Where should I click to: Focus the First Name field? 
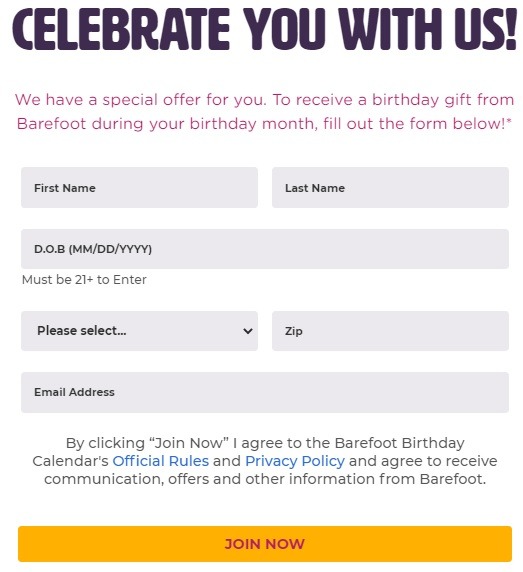point(139,188)
